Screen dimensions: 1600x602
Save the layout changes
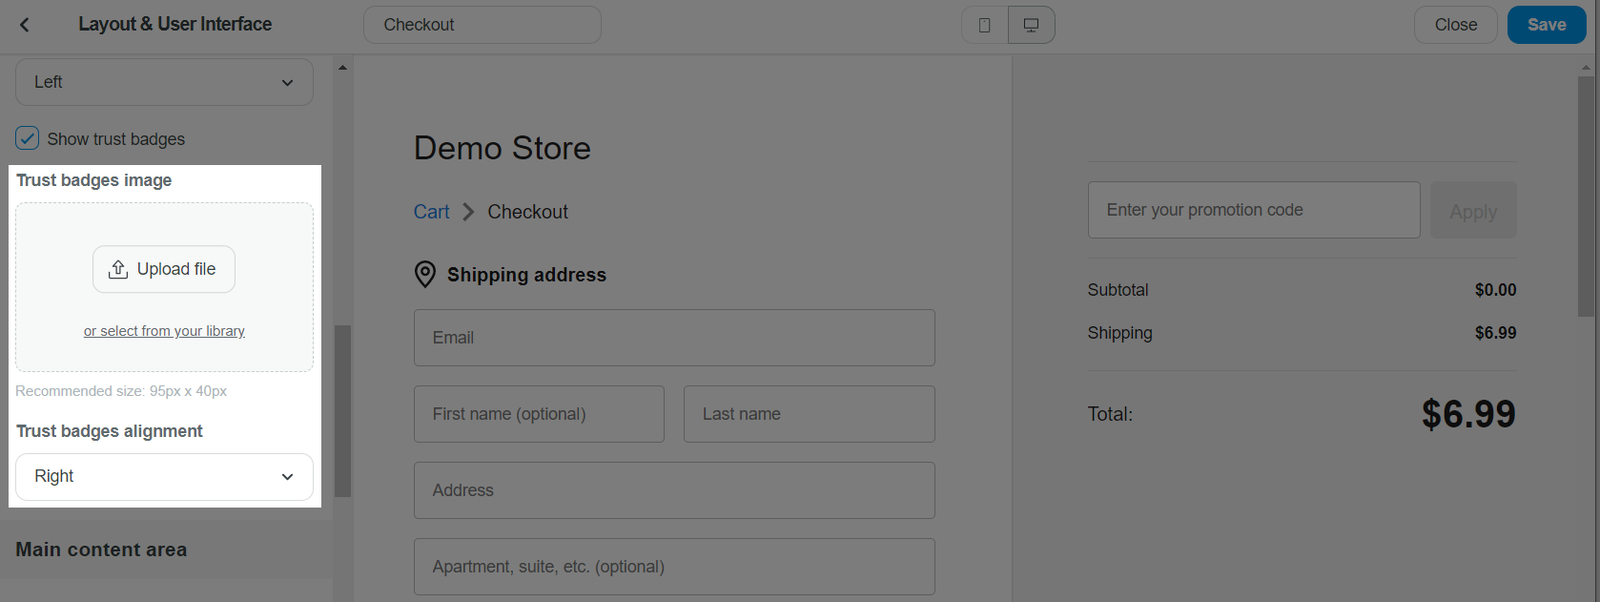click(1546, 25)
